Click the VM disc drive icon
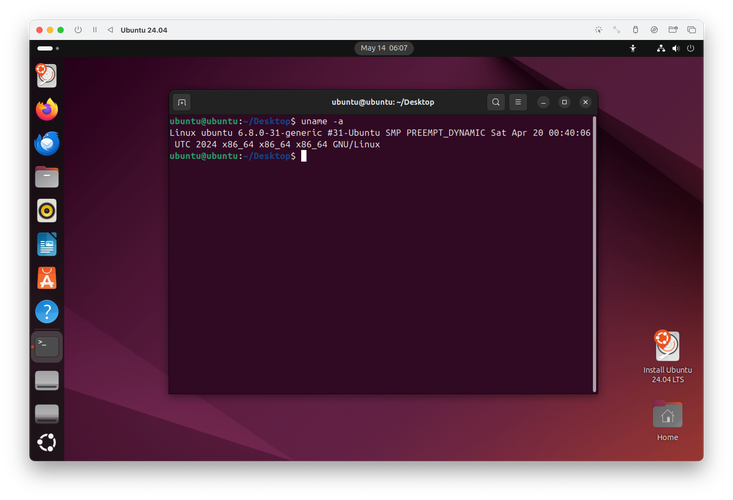Viewport: 733px width, 500px height. 654,30
